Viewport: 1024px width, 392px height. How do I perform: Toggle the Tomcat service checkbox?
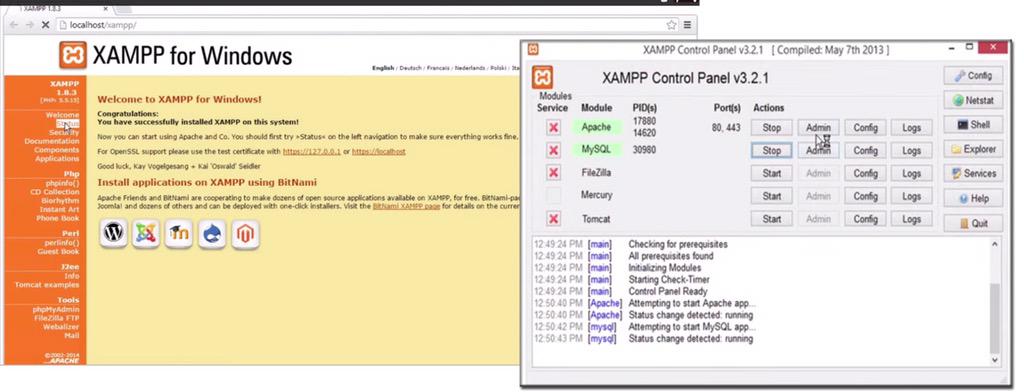pyautogui.click(x=554, y=219)
